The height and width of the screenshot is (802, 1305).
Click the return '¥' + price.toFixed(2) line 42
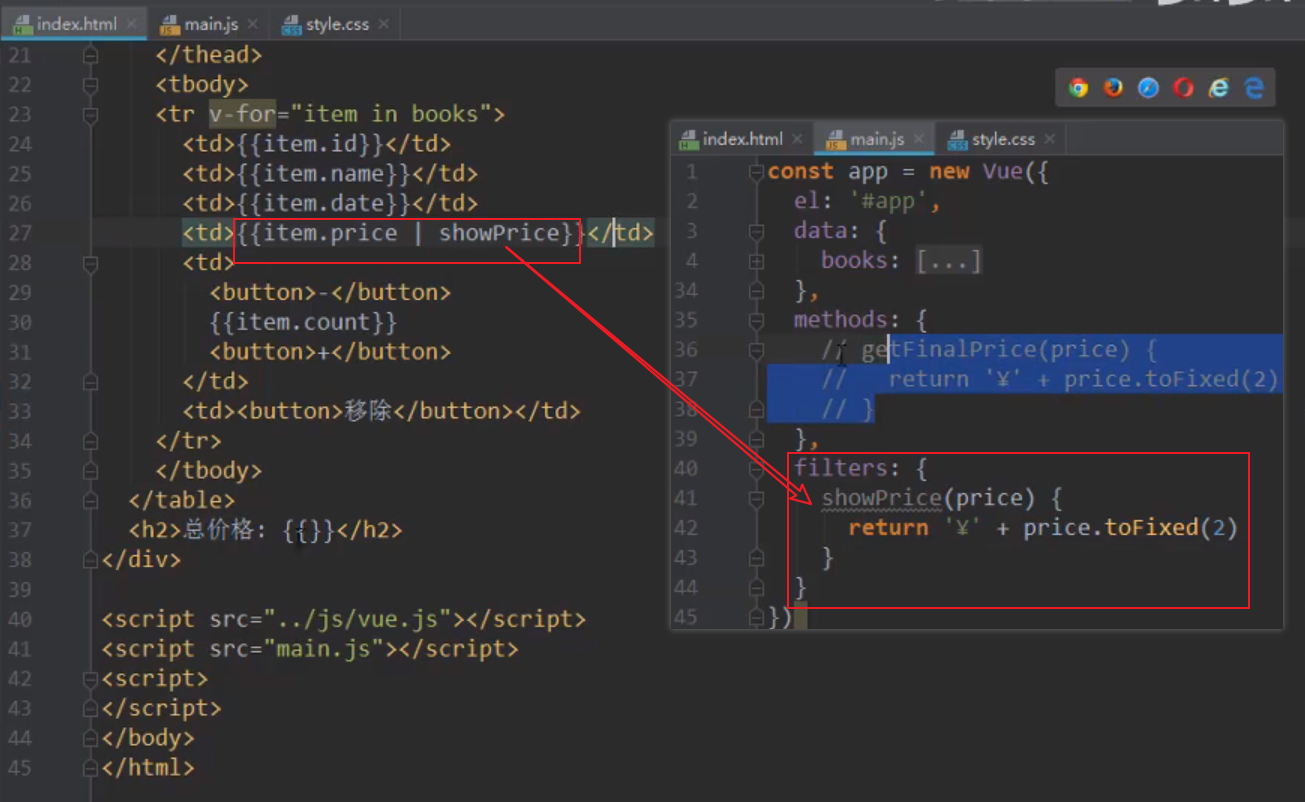1043,528
